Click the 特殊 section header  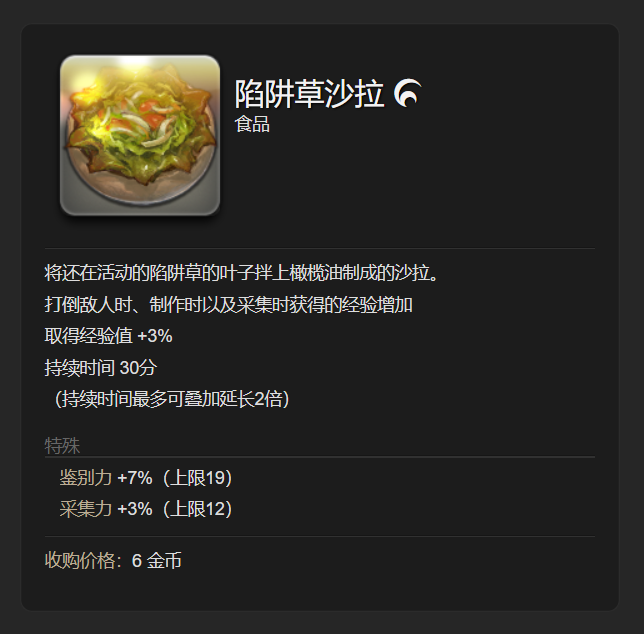point(62,446)
